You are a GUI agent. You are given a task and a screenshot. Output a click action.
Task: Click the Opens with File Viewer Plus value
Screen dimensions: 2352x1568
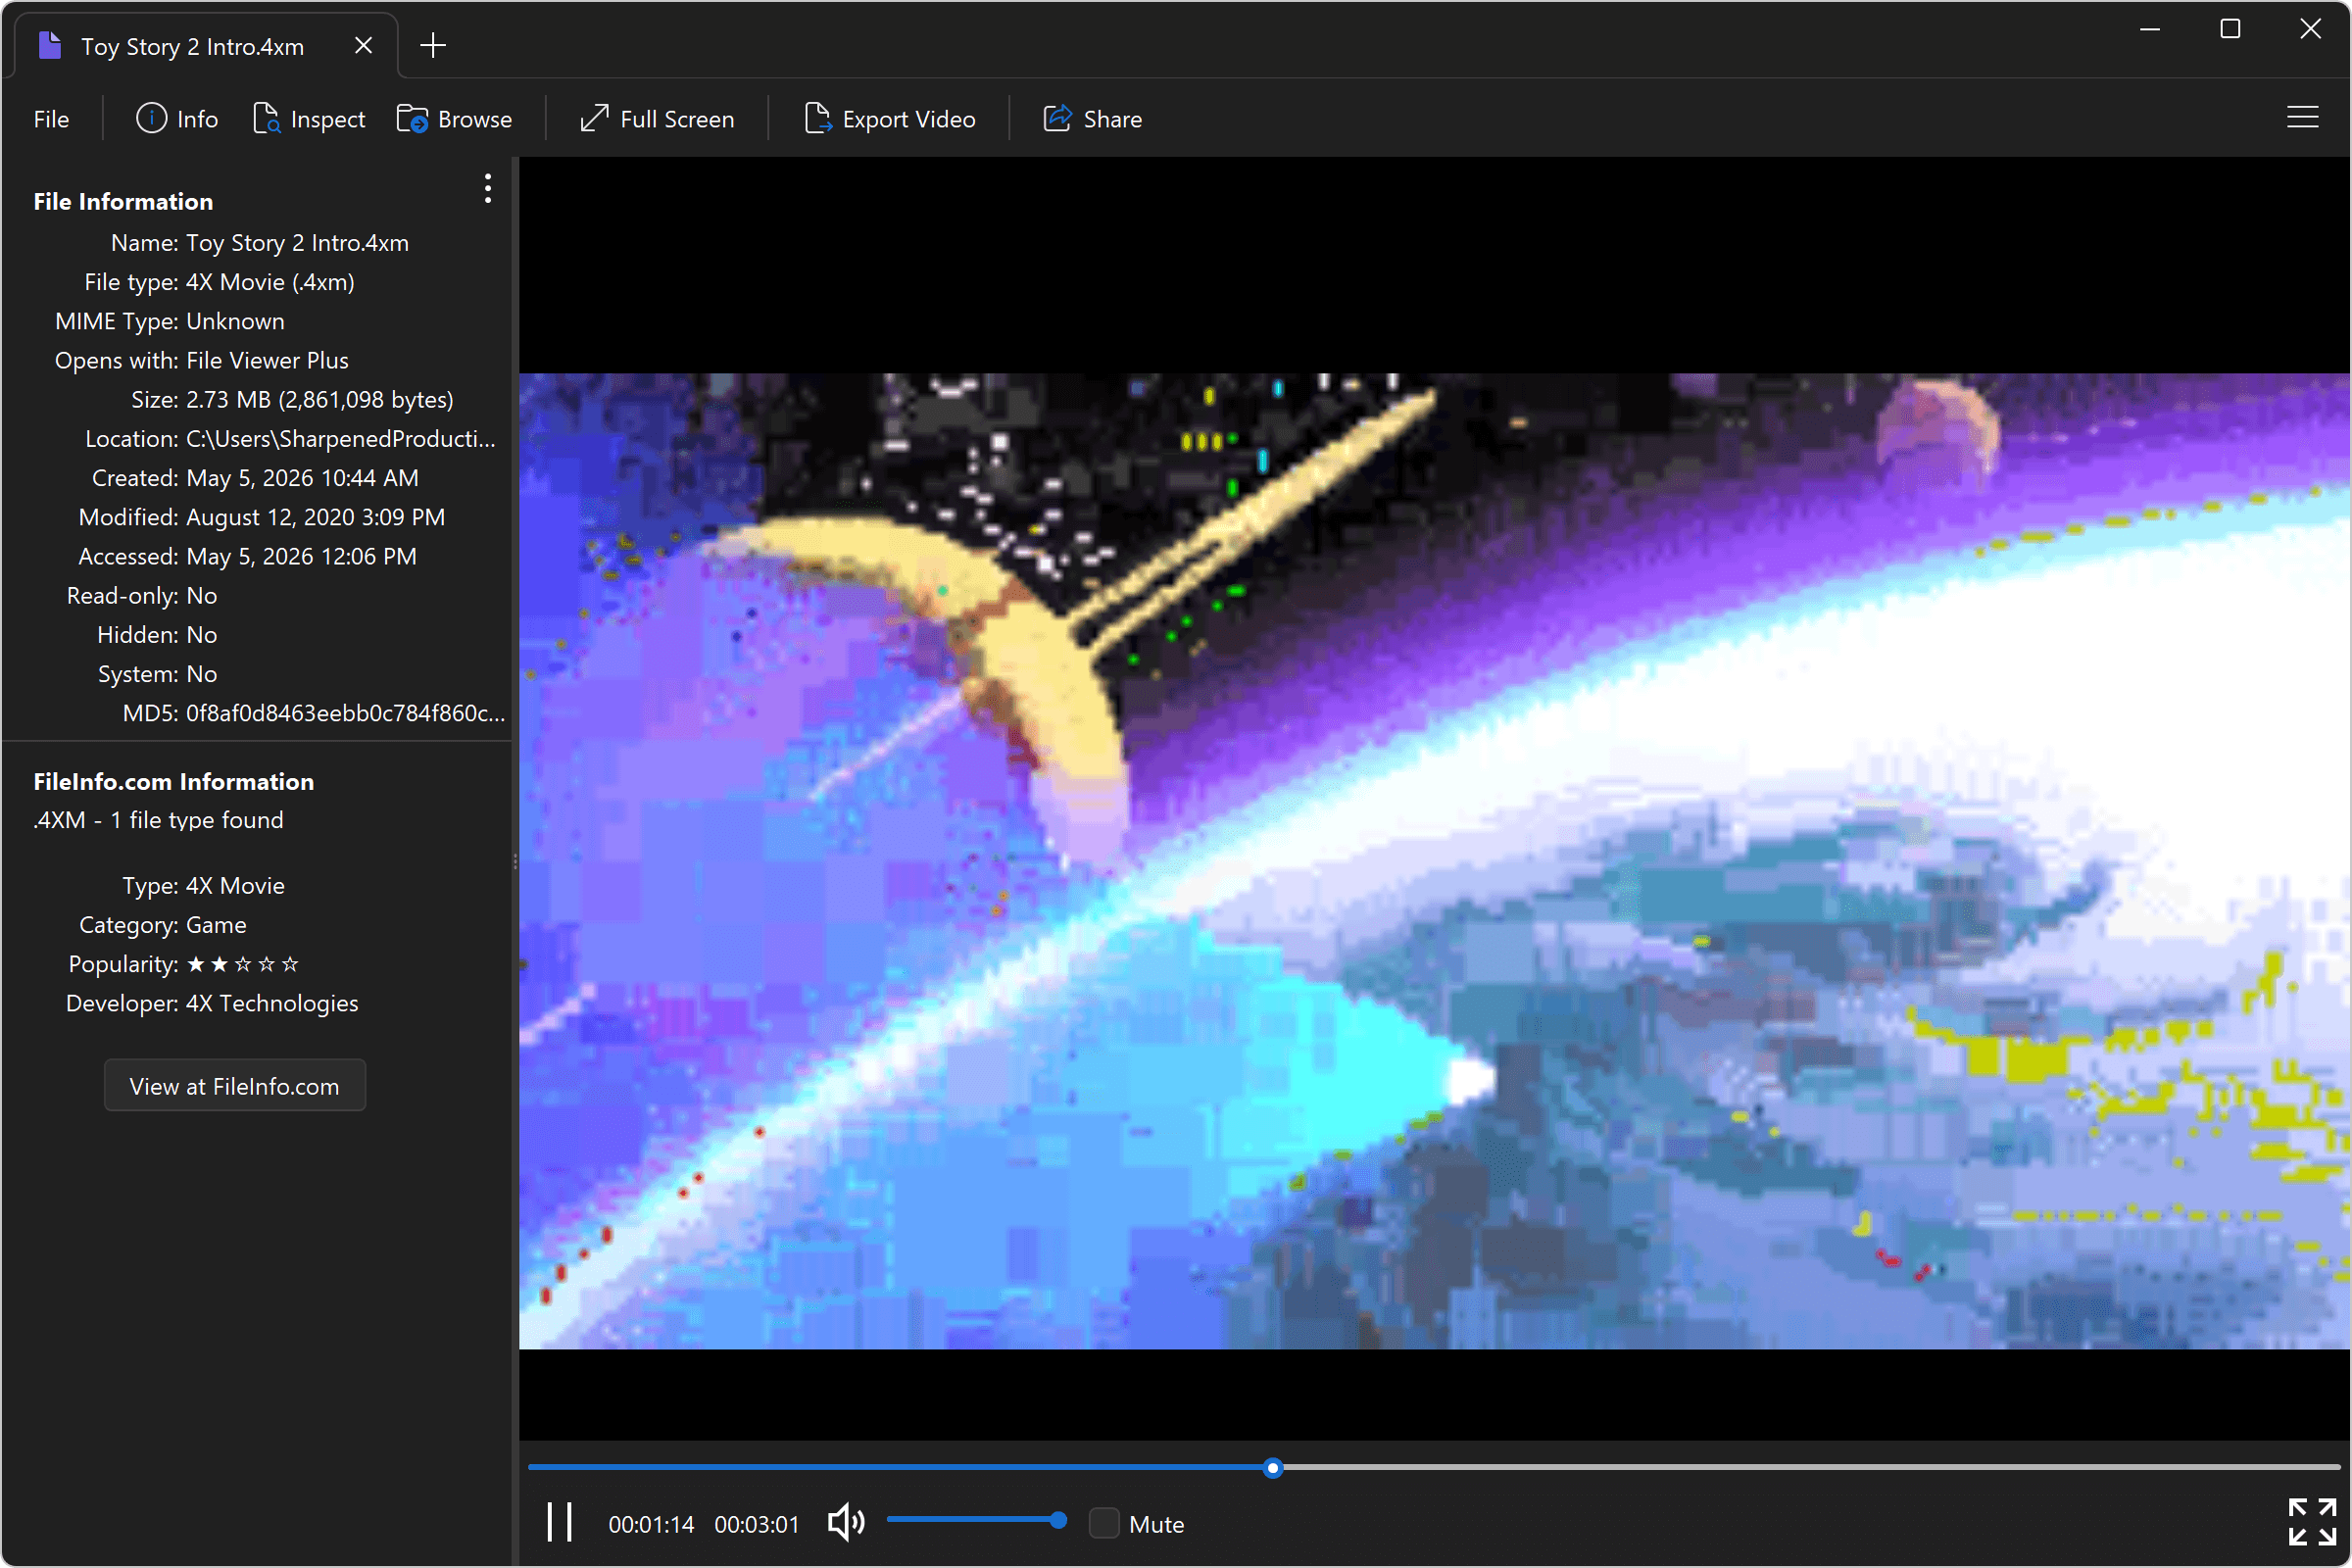pos(267,360)
